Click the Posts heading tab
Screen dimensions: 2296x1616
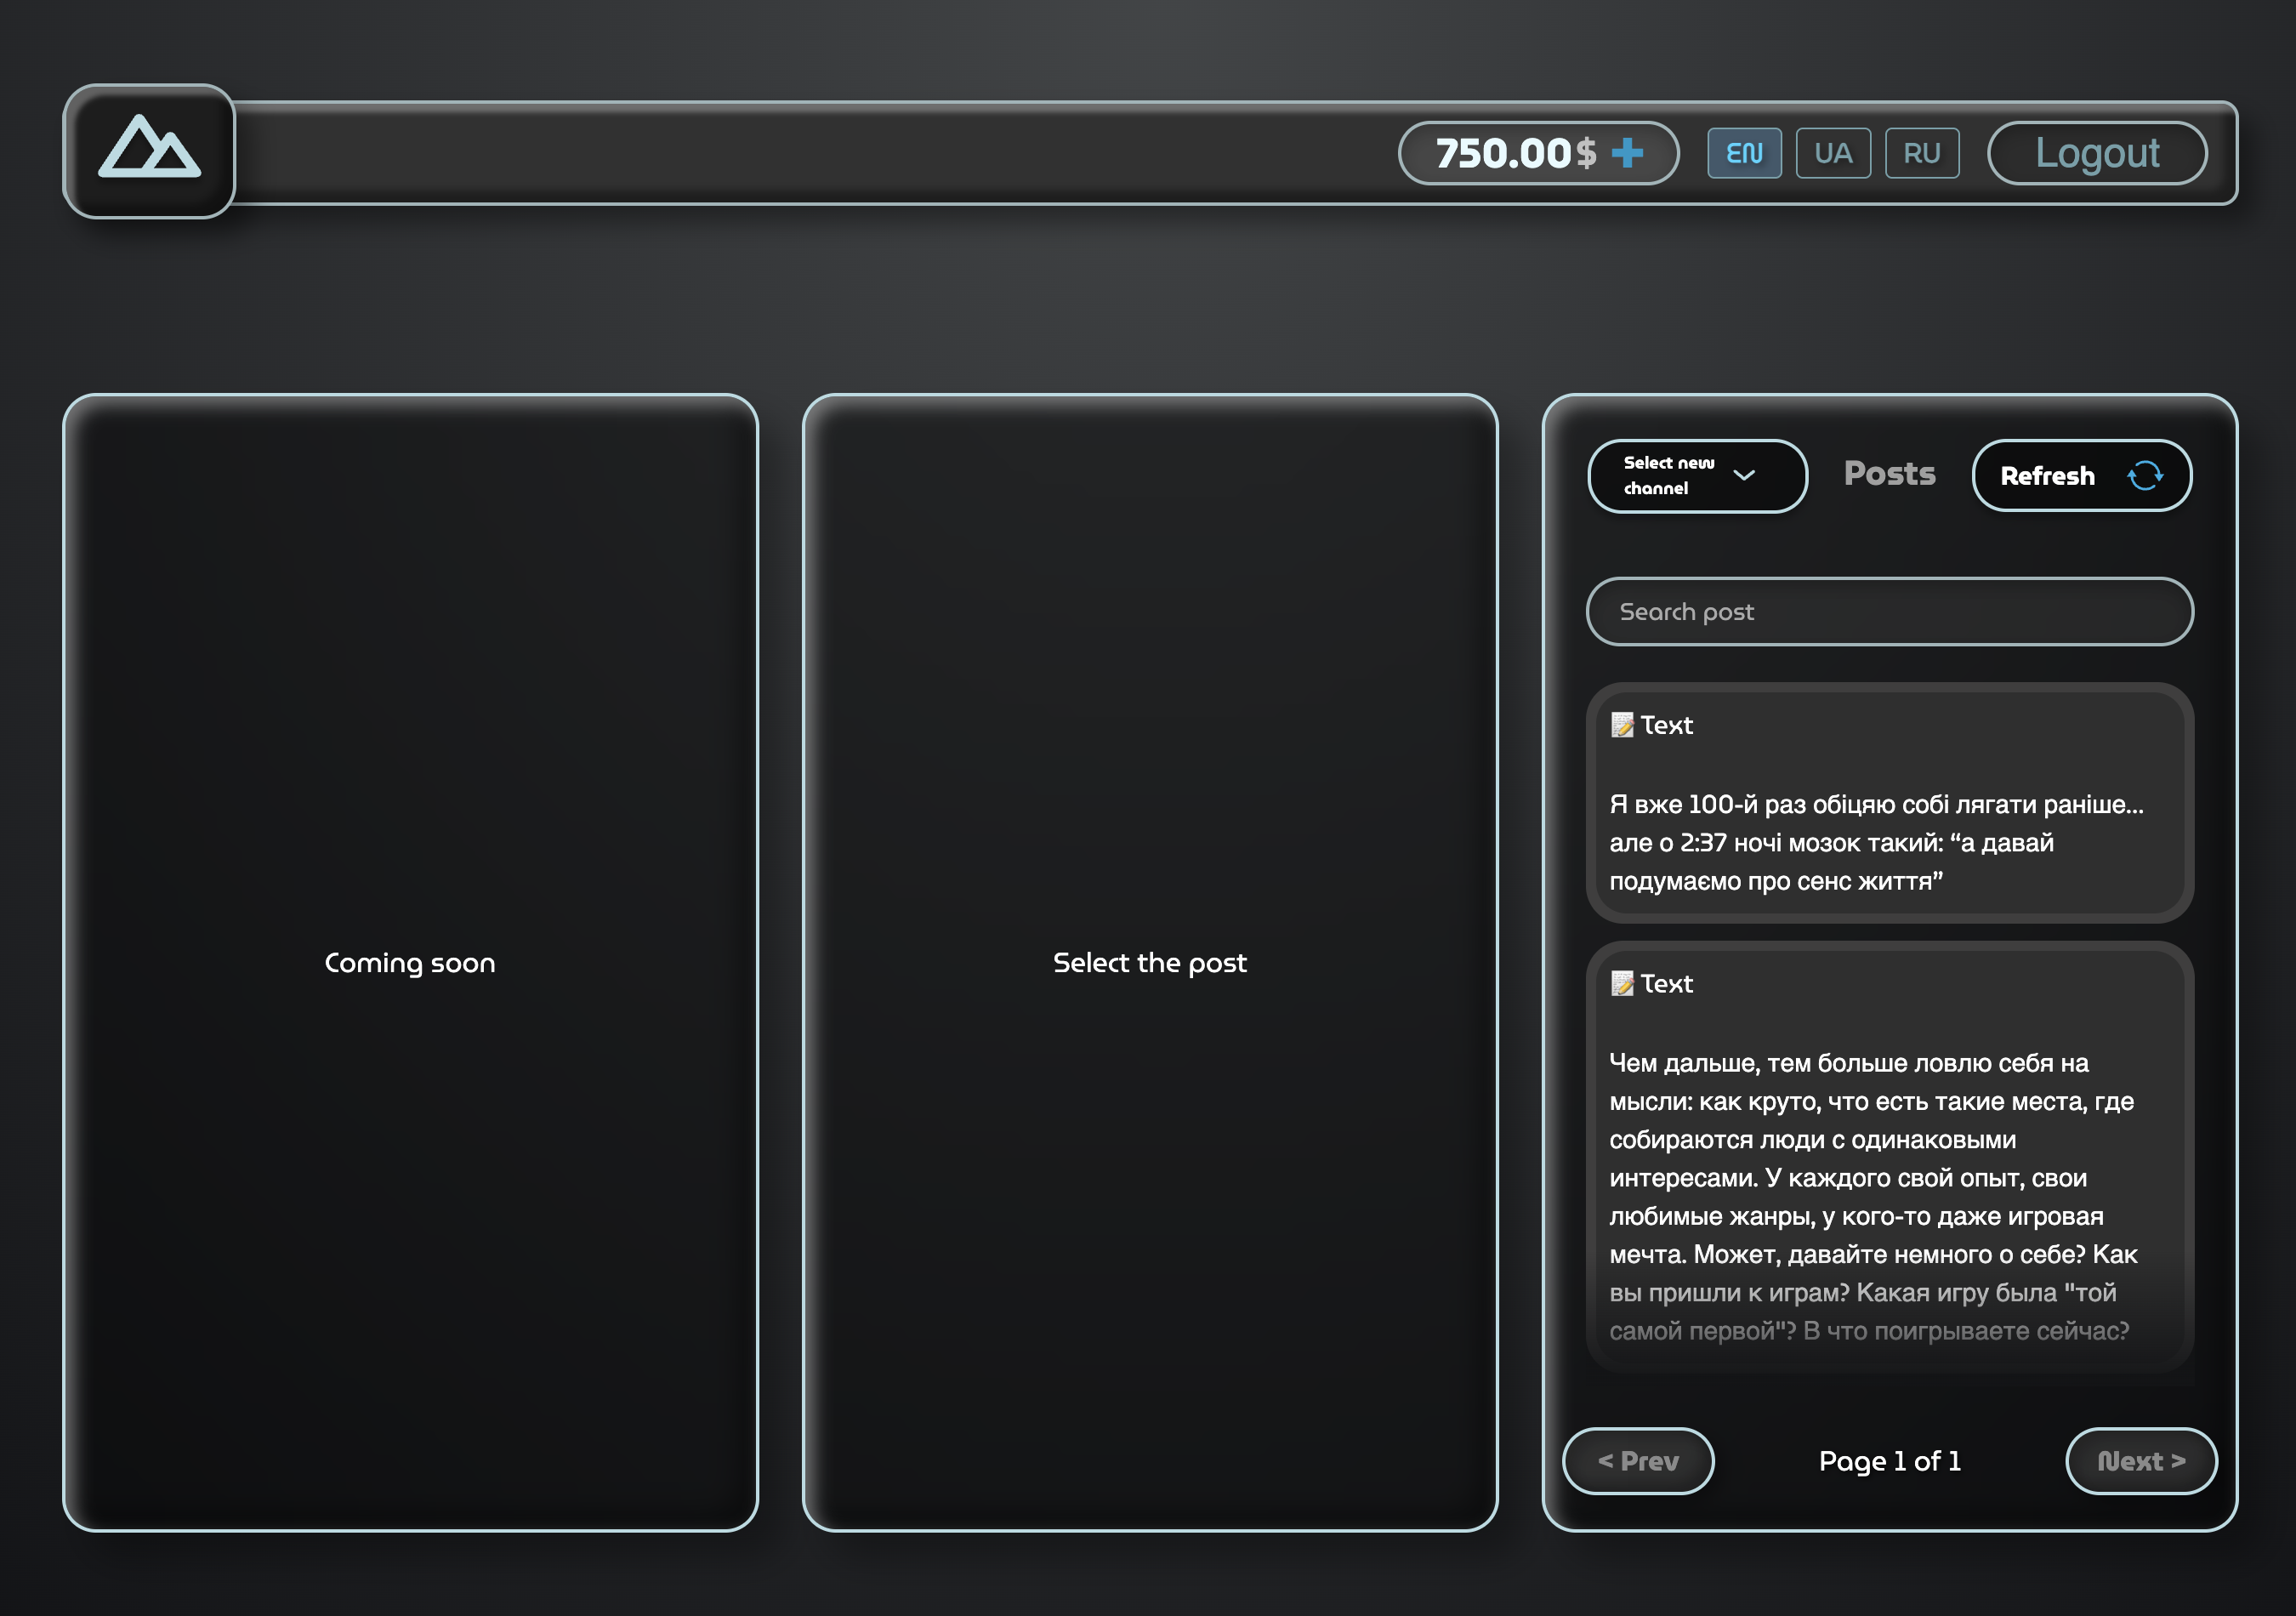(1889, 474)
